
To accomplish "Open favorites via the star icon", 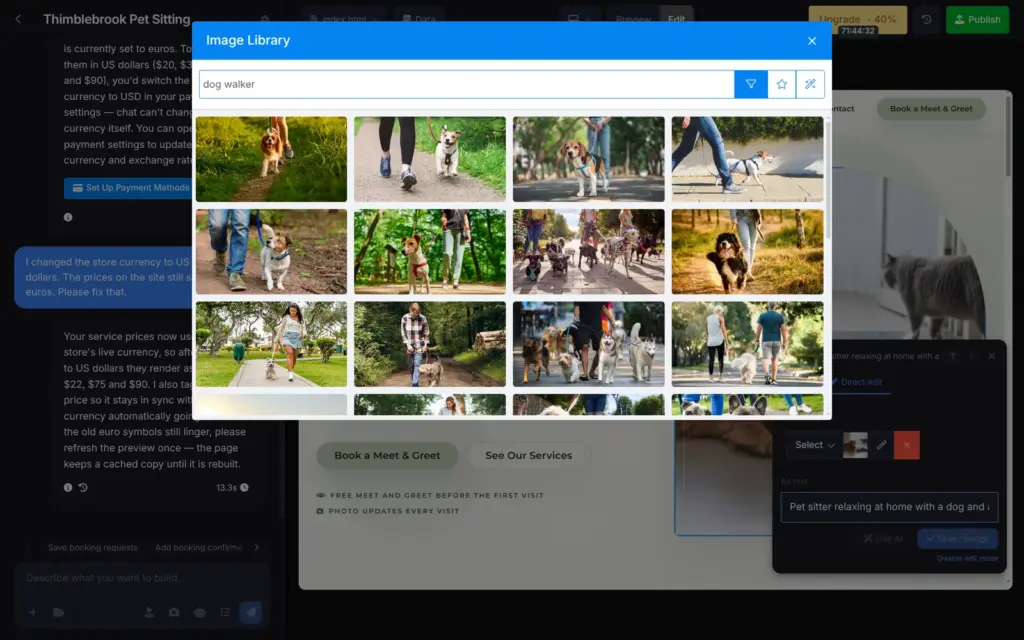I will click(782, 84).
